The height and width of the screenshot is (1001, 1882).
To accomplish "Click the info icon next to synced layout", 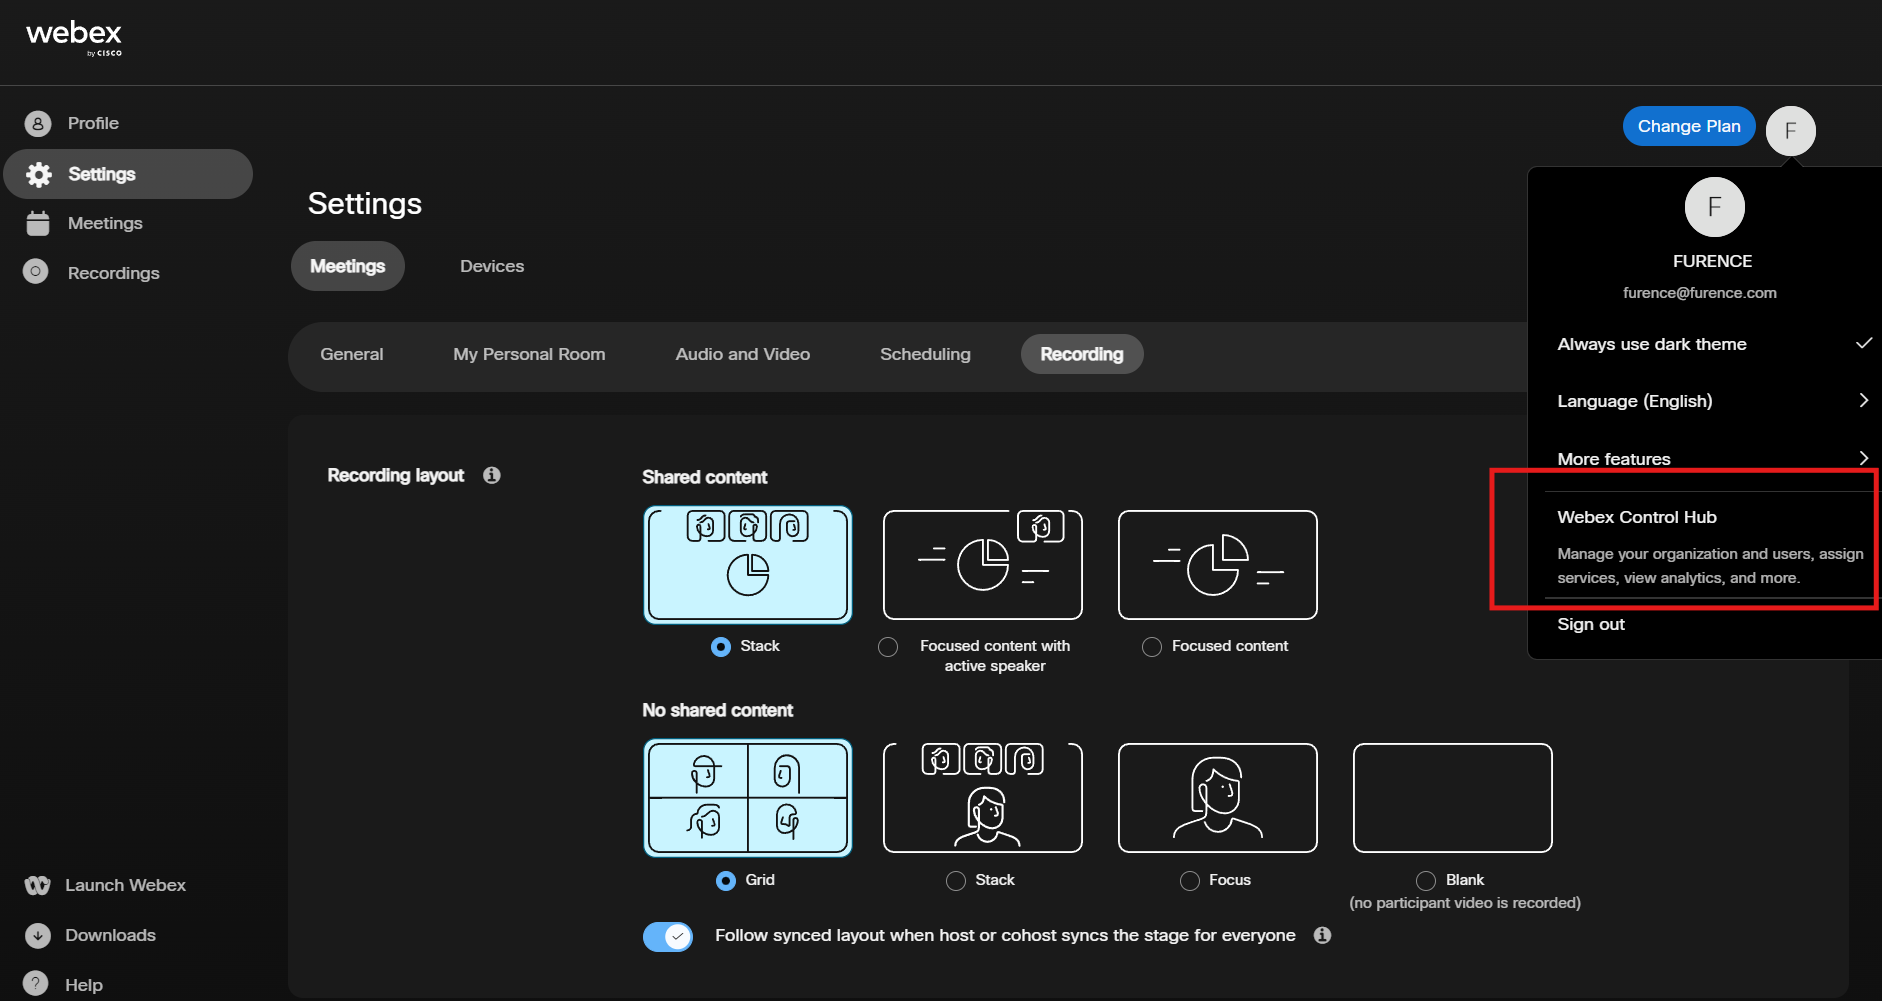I will (x=1322, y=935).
